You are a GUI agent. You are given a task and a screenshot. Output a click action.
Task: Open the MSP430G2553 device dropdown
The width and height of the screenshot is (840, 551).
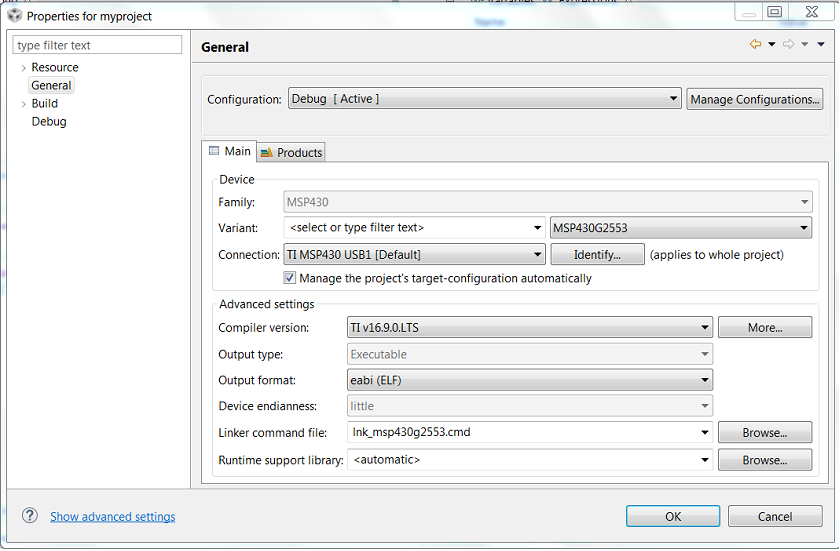[x=680, y=228]
